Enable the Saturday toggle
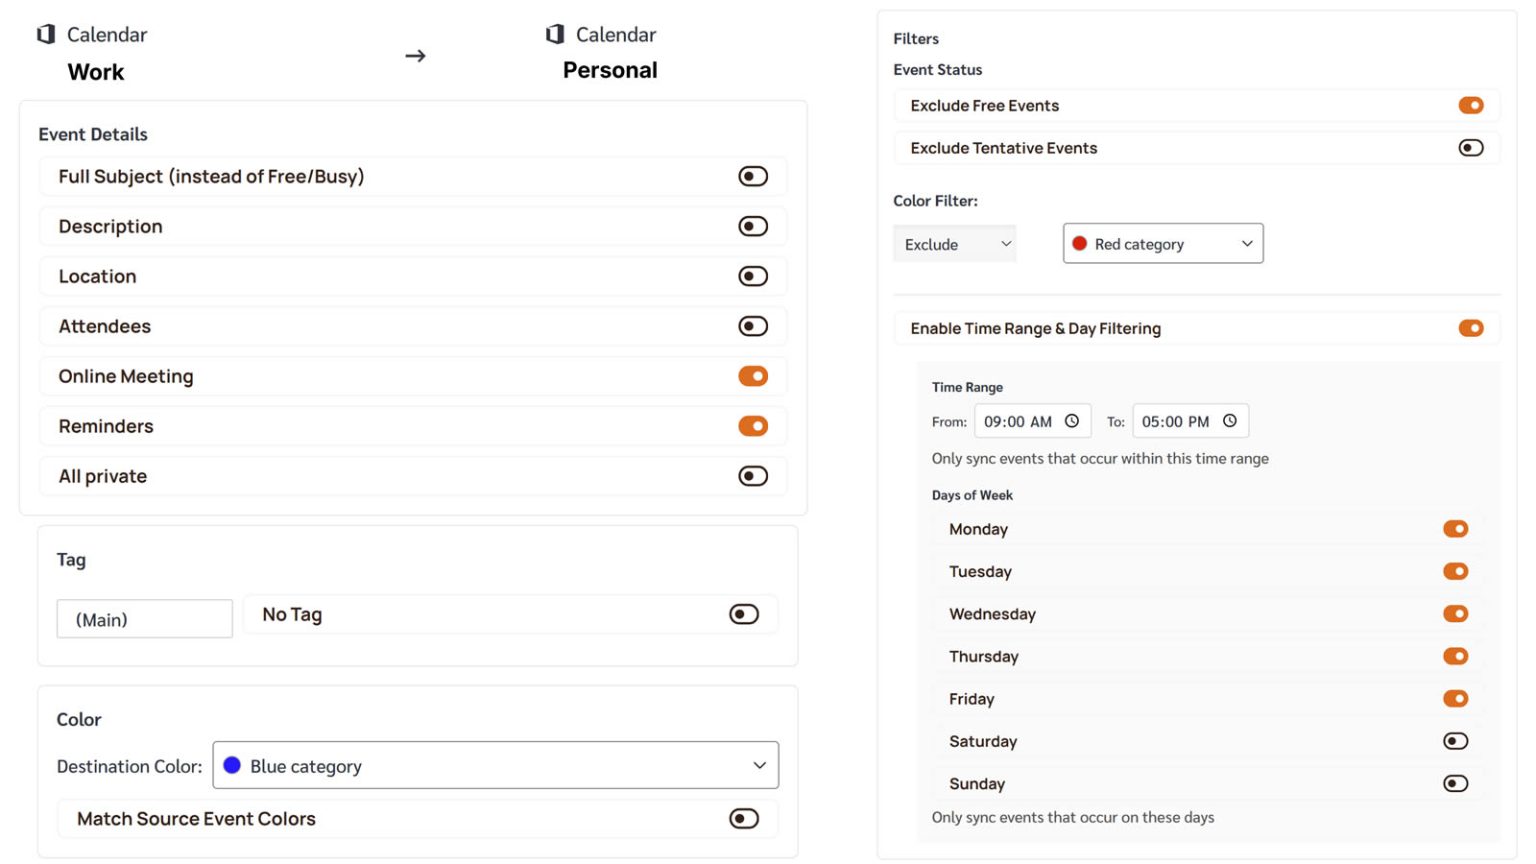Image resolution: width=1536 pixels, height=864 pixels. (1456, 741)
